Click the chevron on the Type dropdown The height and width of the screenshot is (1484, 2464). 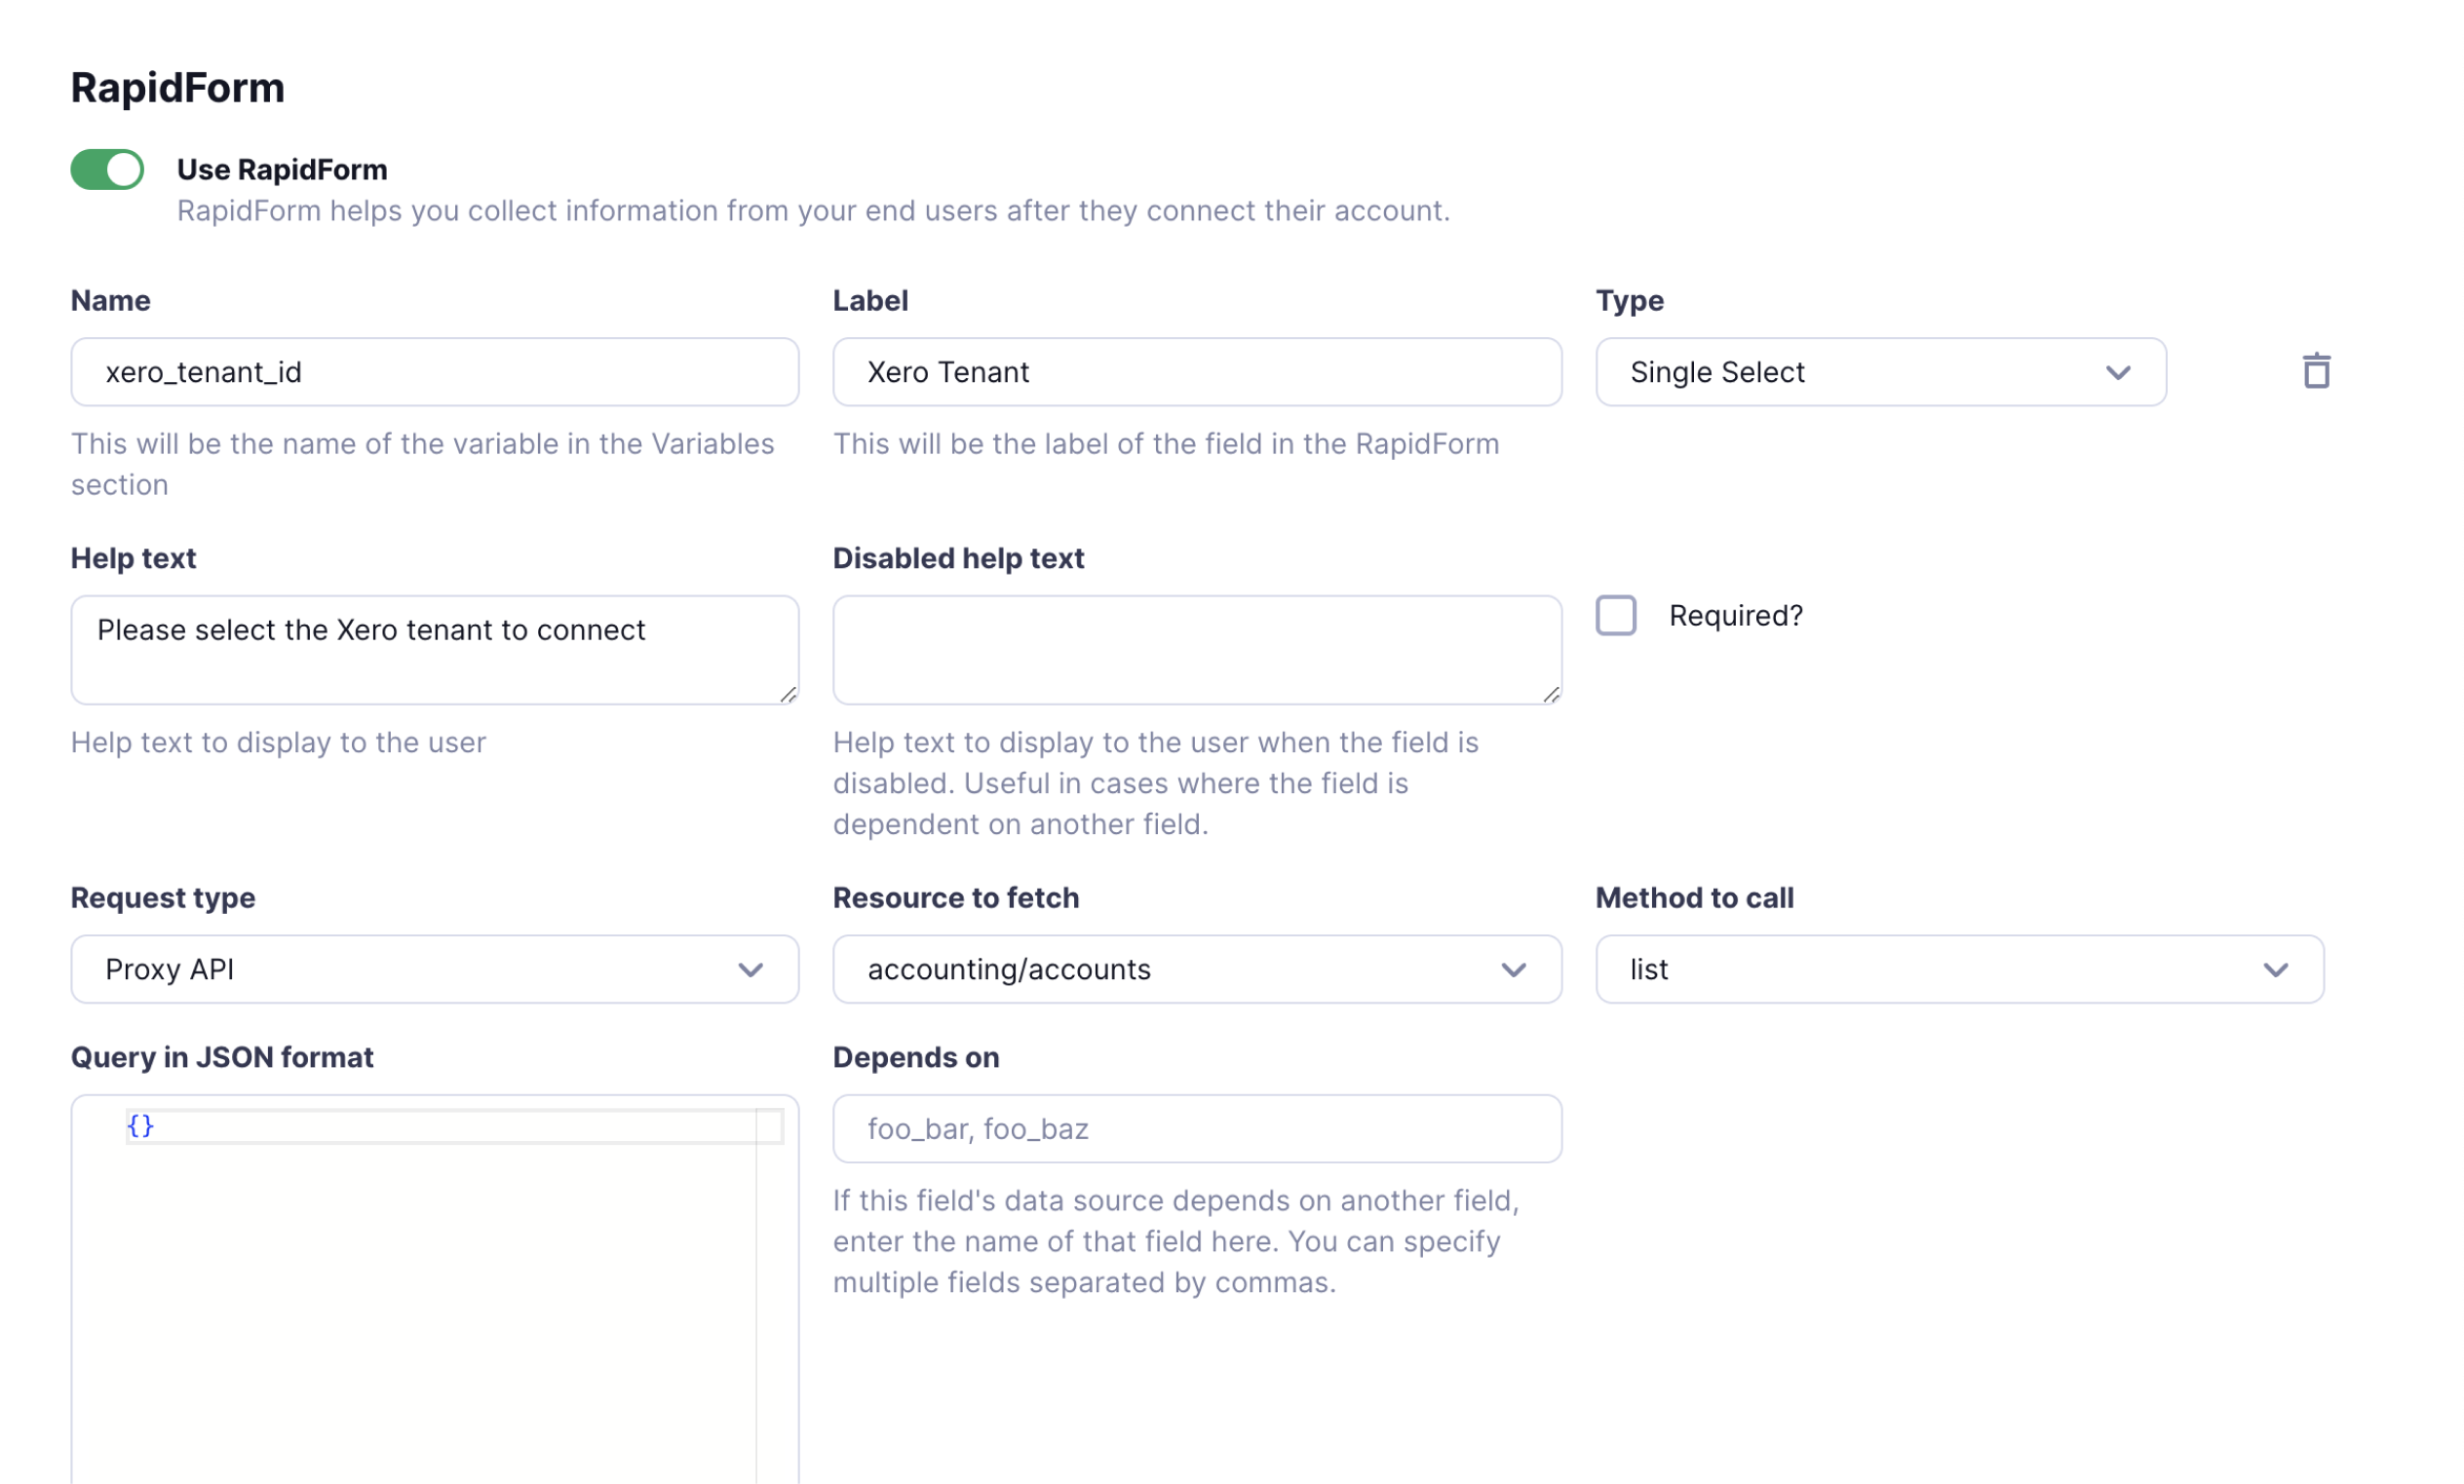[2121, 372]
